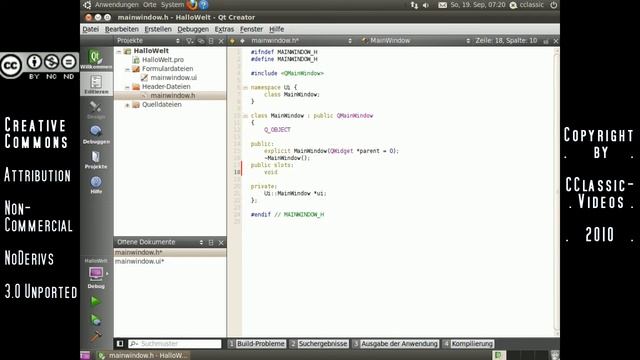Show the Suchergebnisse output pane
The height and width of the screenshot is (360, 640).
(x=319, y=344)
